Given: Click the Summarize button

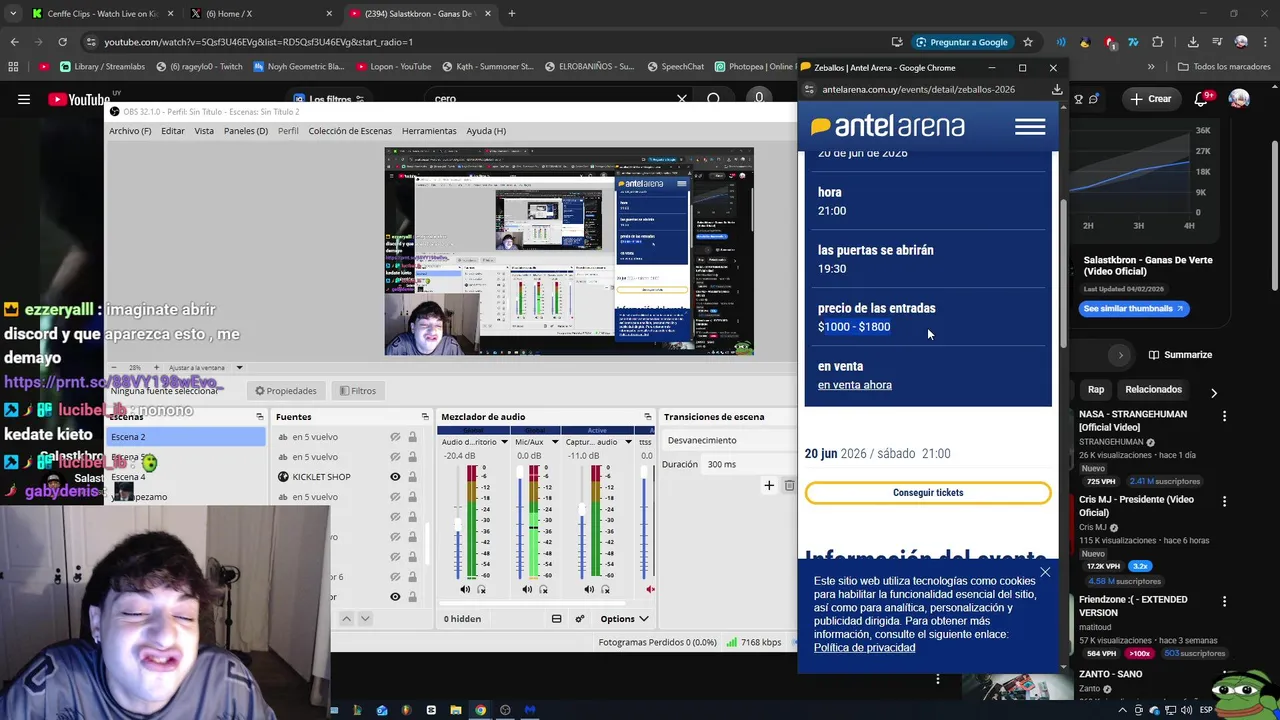Looking at the screenshot, I should (1180, 355).
